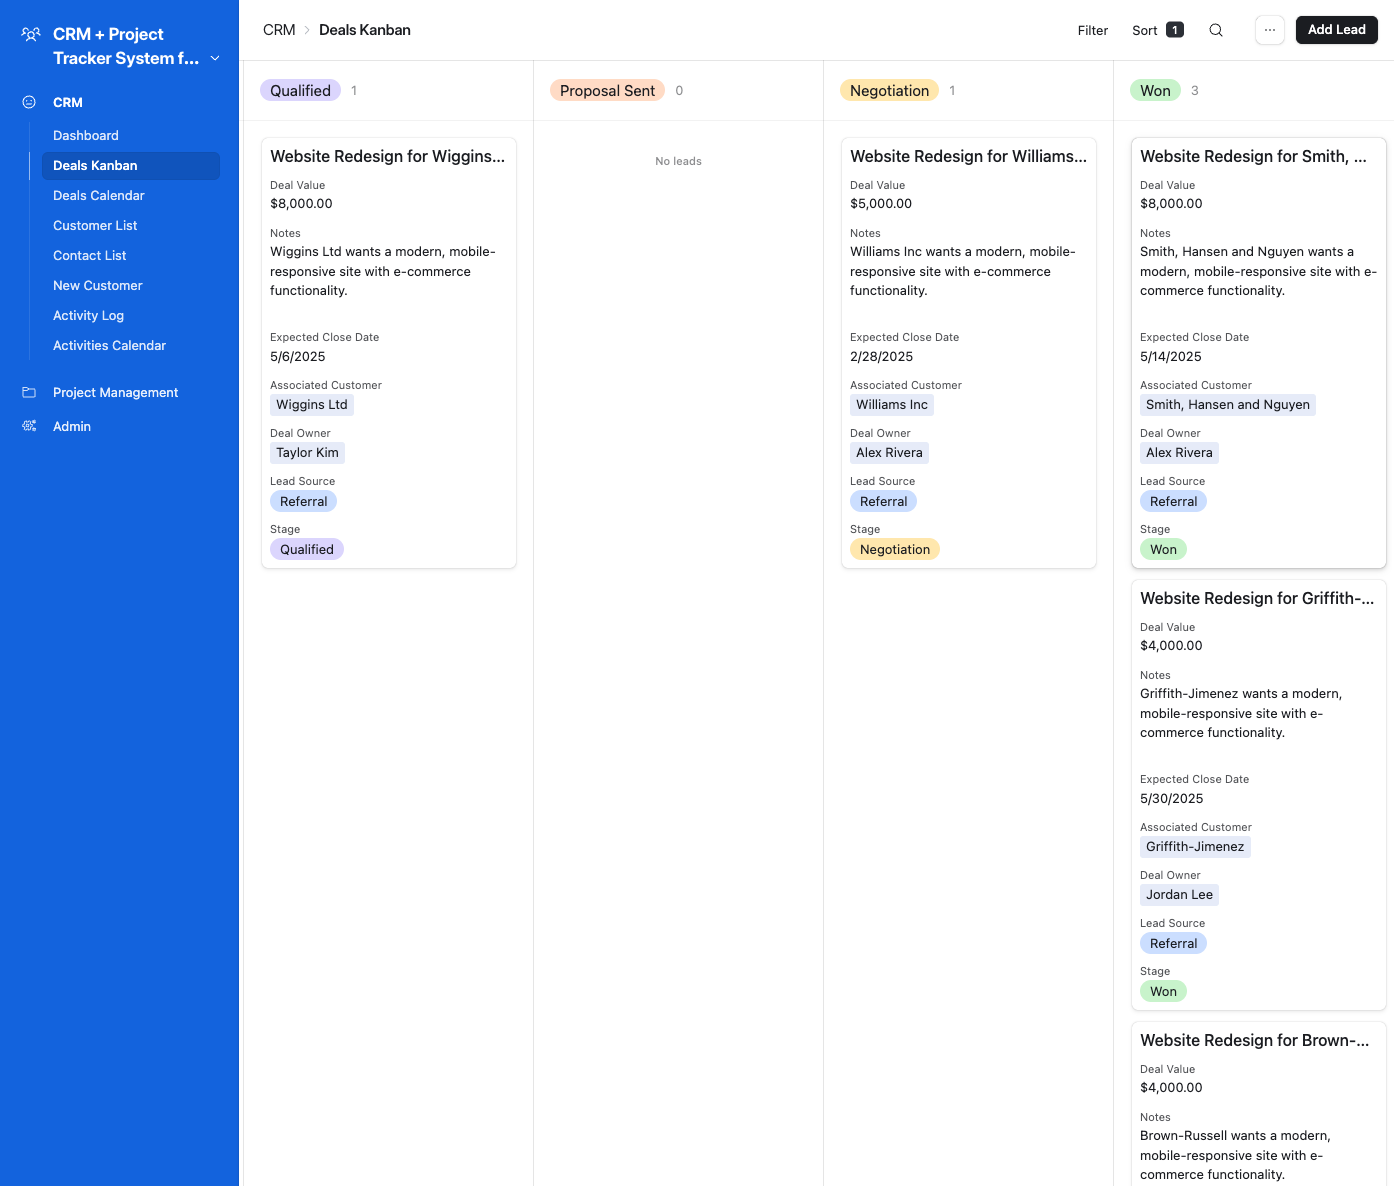Screen dimensions: 1394x1186
Task: Click the team icon beside the workspace title
Action: point(29,35)
